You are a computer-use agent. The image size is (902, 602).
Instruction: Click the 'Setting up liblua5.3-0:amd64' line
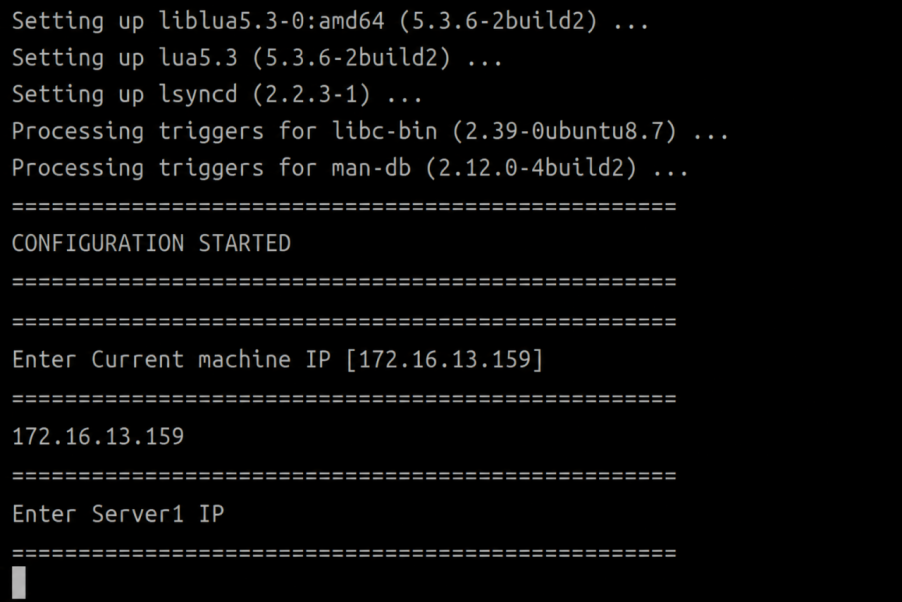pyautogui.click(x=330, y=21)
